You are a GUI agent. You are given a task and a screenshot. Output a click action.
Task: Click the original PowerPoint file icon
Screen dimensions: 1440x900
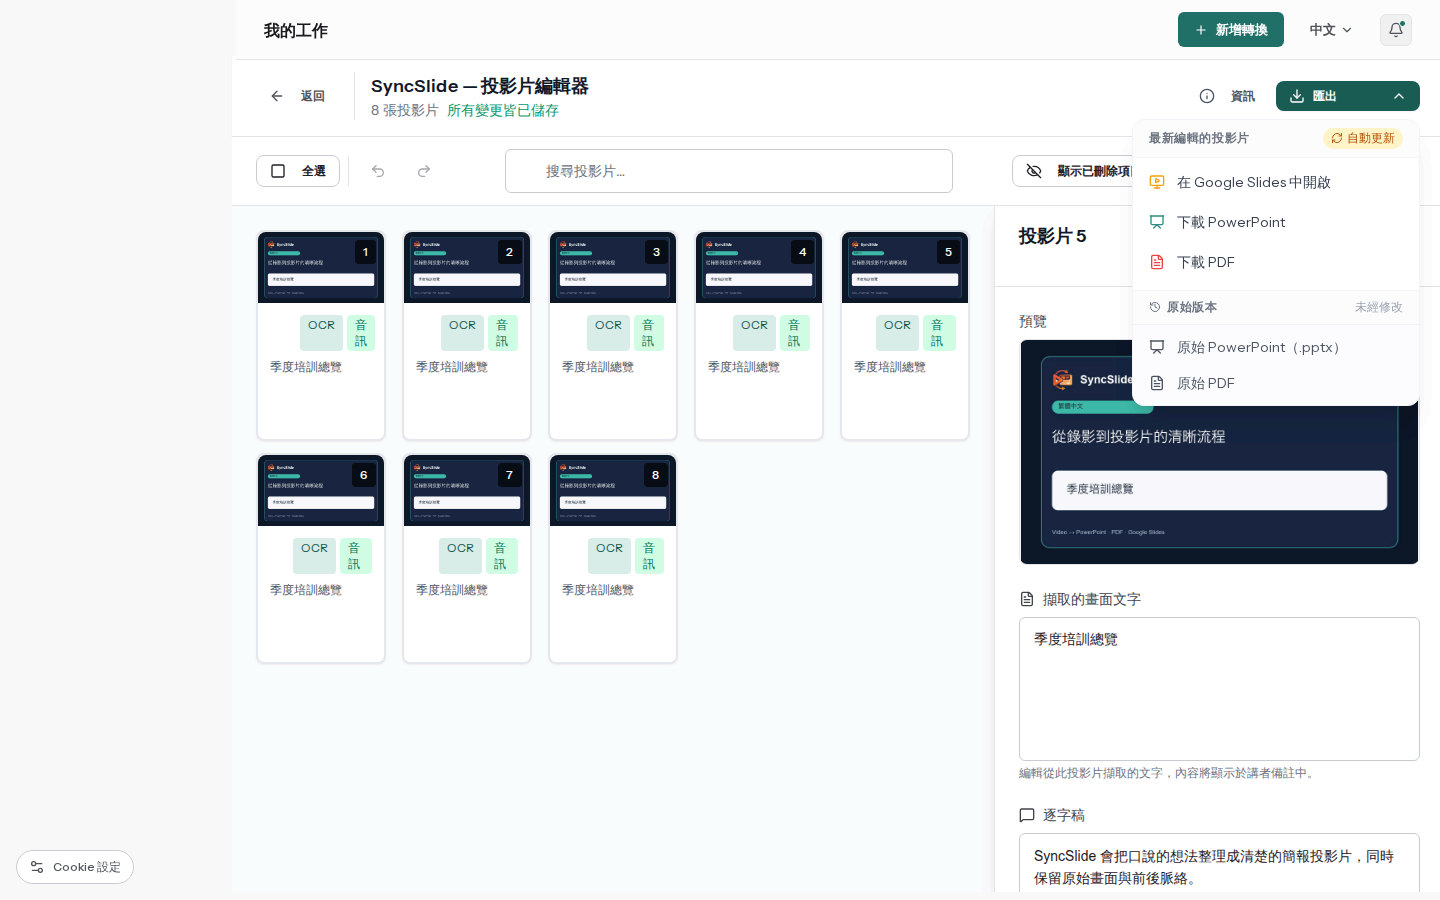(1157, 347)
